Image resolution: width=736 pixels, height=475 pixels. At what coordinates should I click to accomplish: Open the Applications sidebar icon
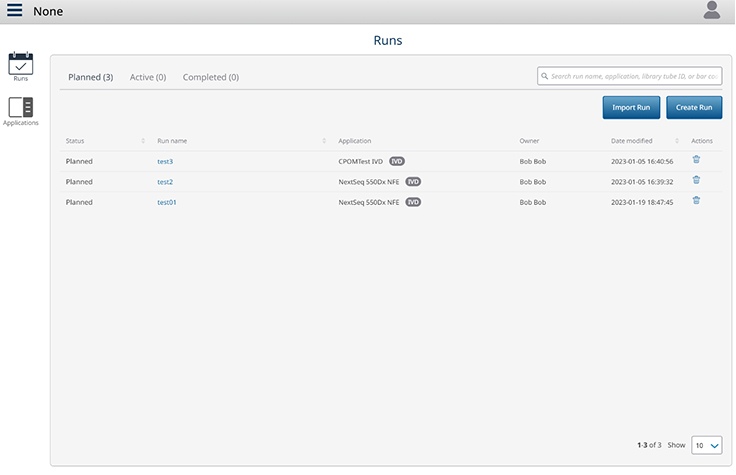21,110
